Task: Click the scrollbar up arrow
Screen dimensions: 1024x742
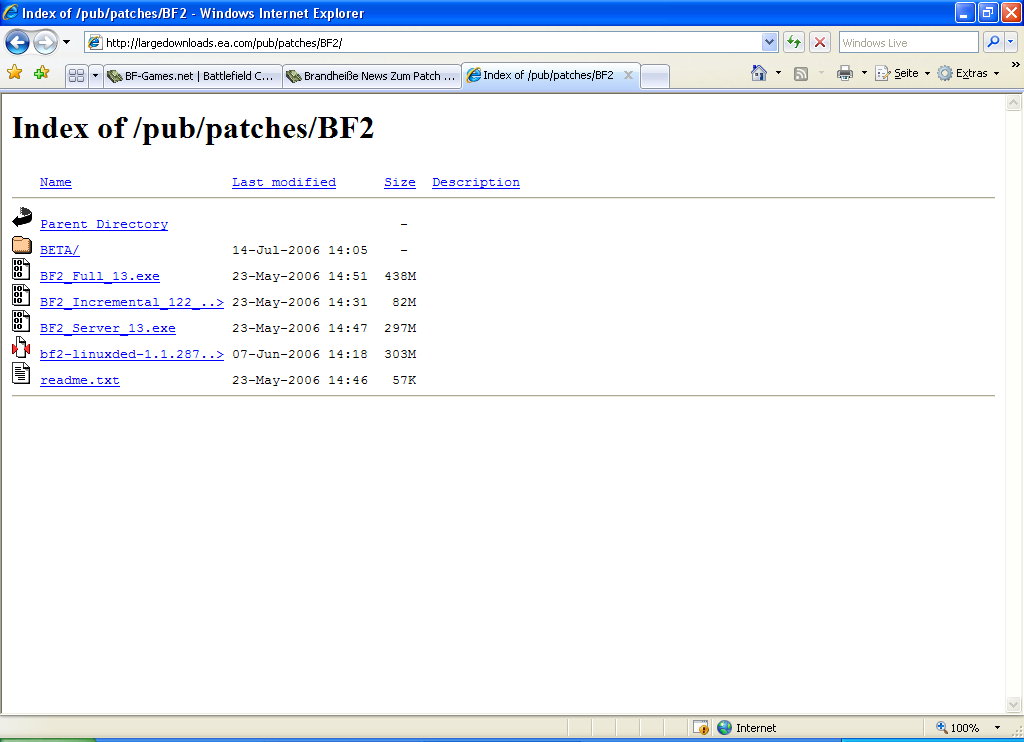Action: click(x=1014, y=102)
